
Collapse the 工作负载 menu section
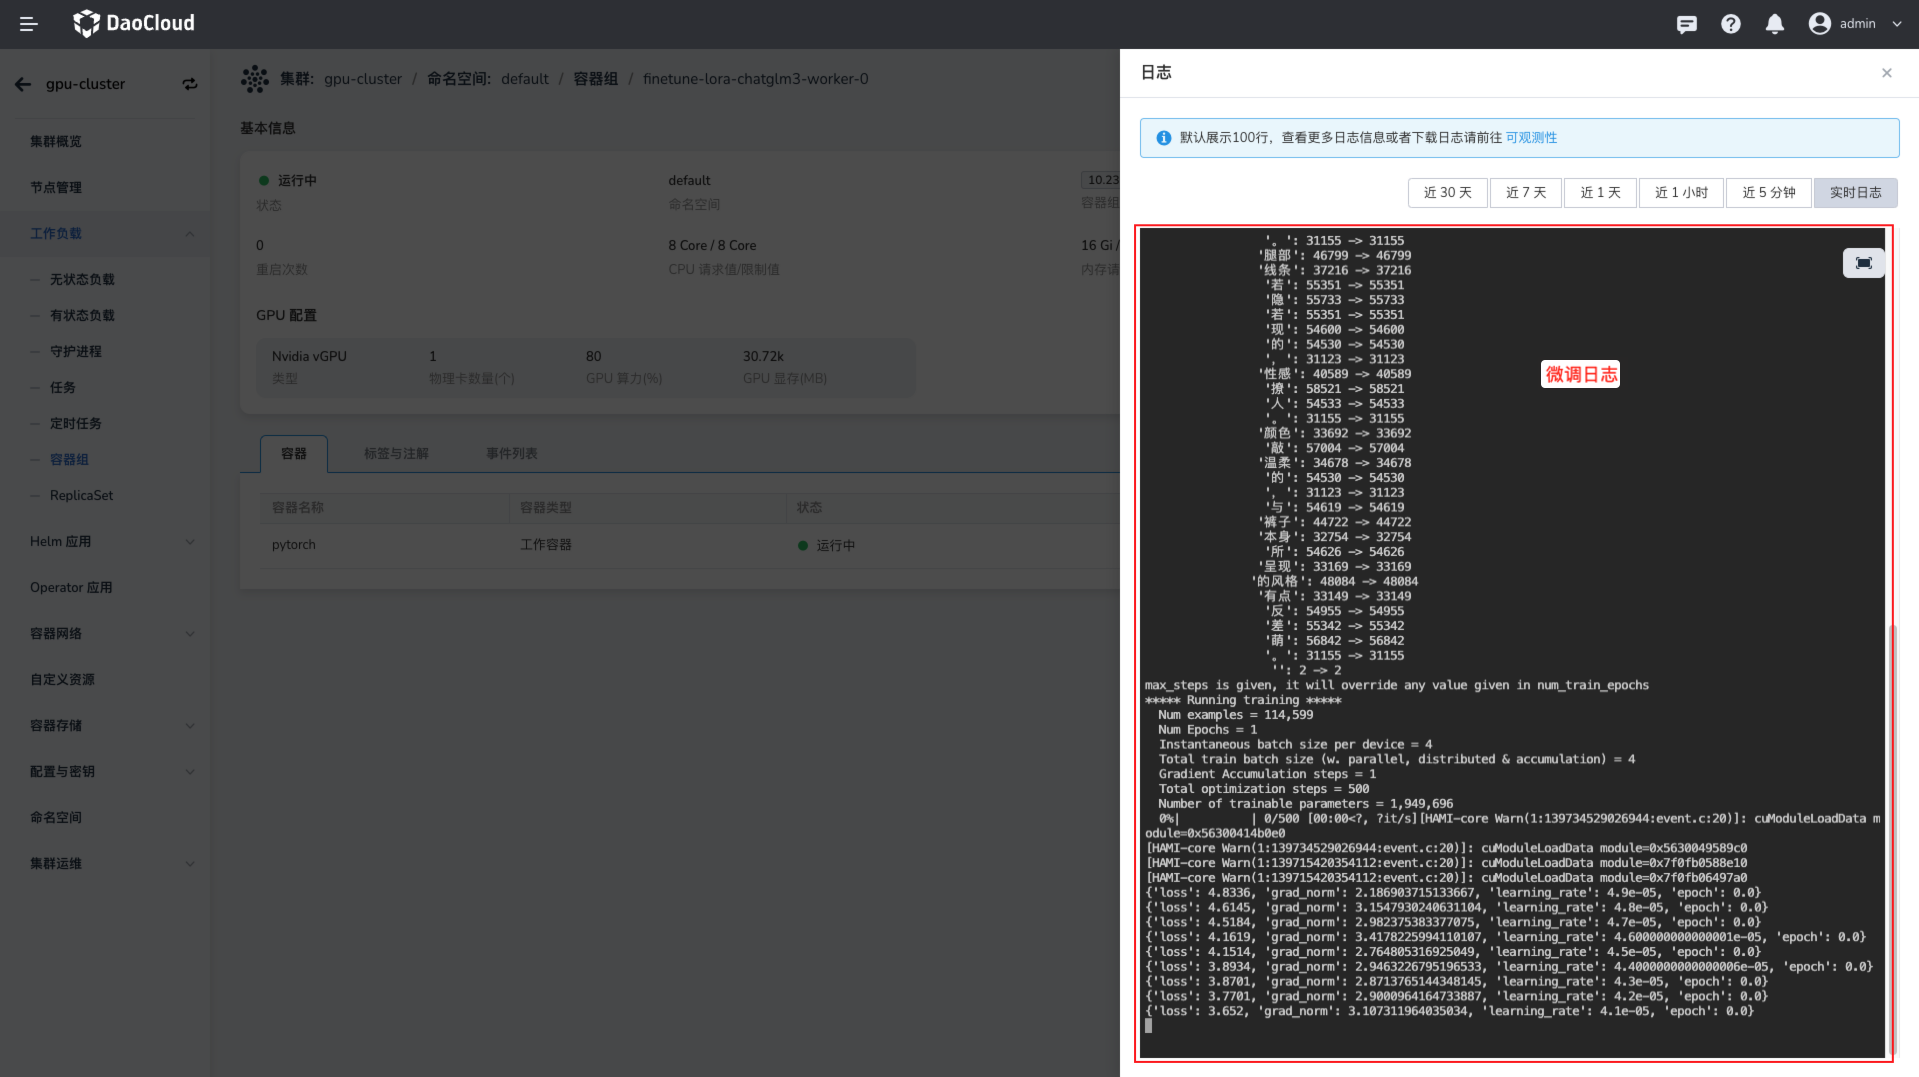tap(190, 234)
